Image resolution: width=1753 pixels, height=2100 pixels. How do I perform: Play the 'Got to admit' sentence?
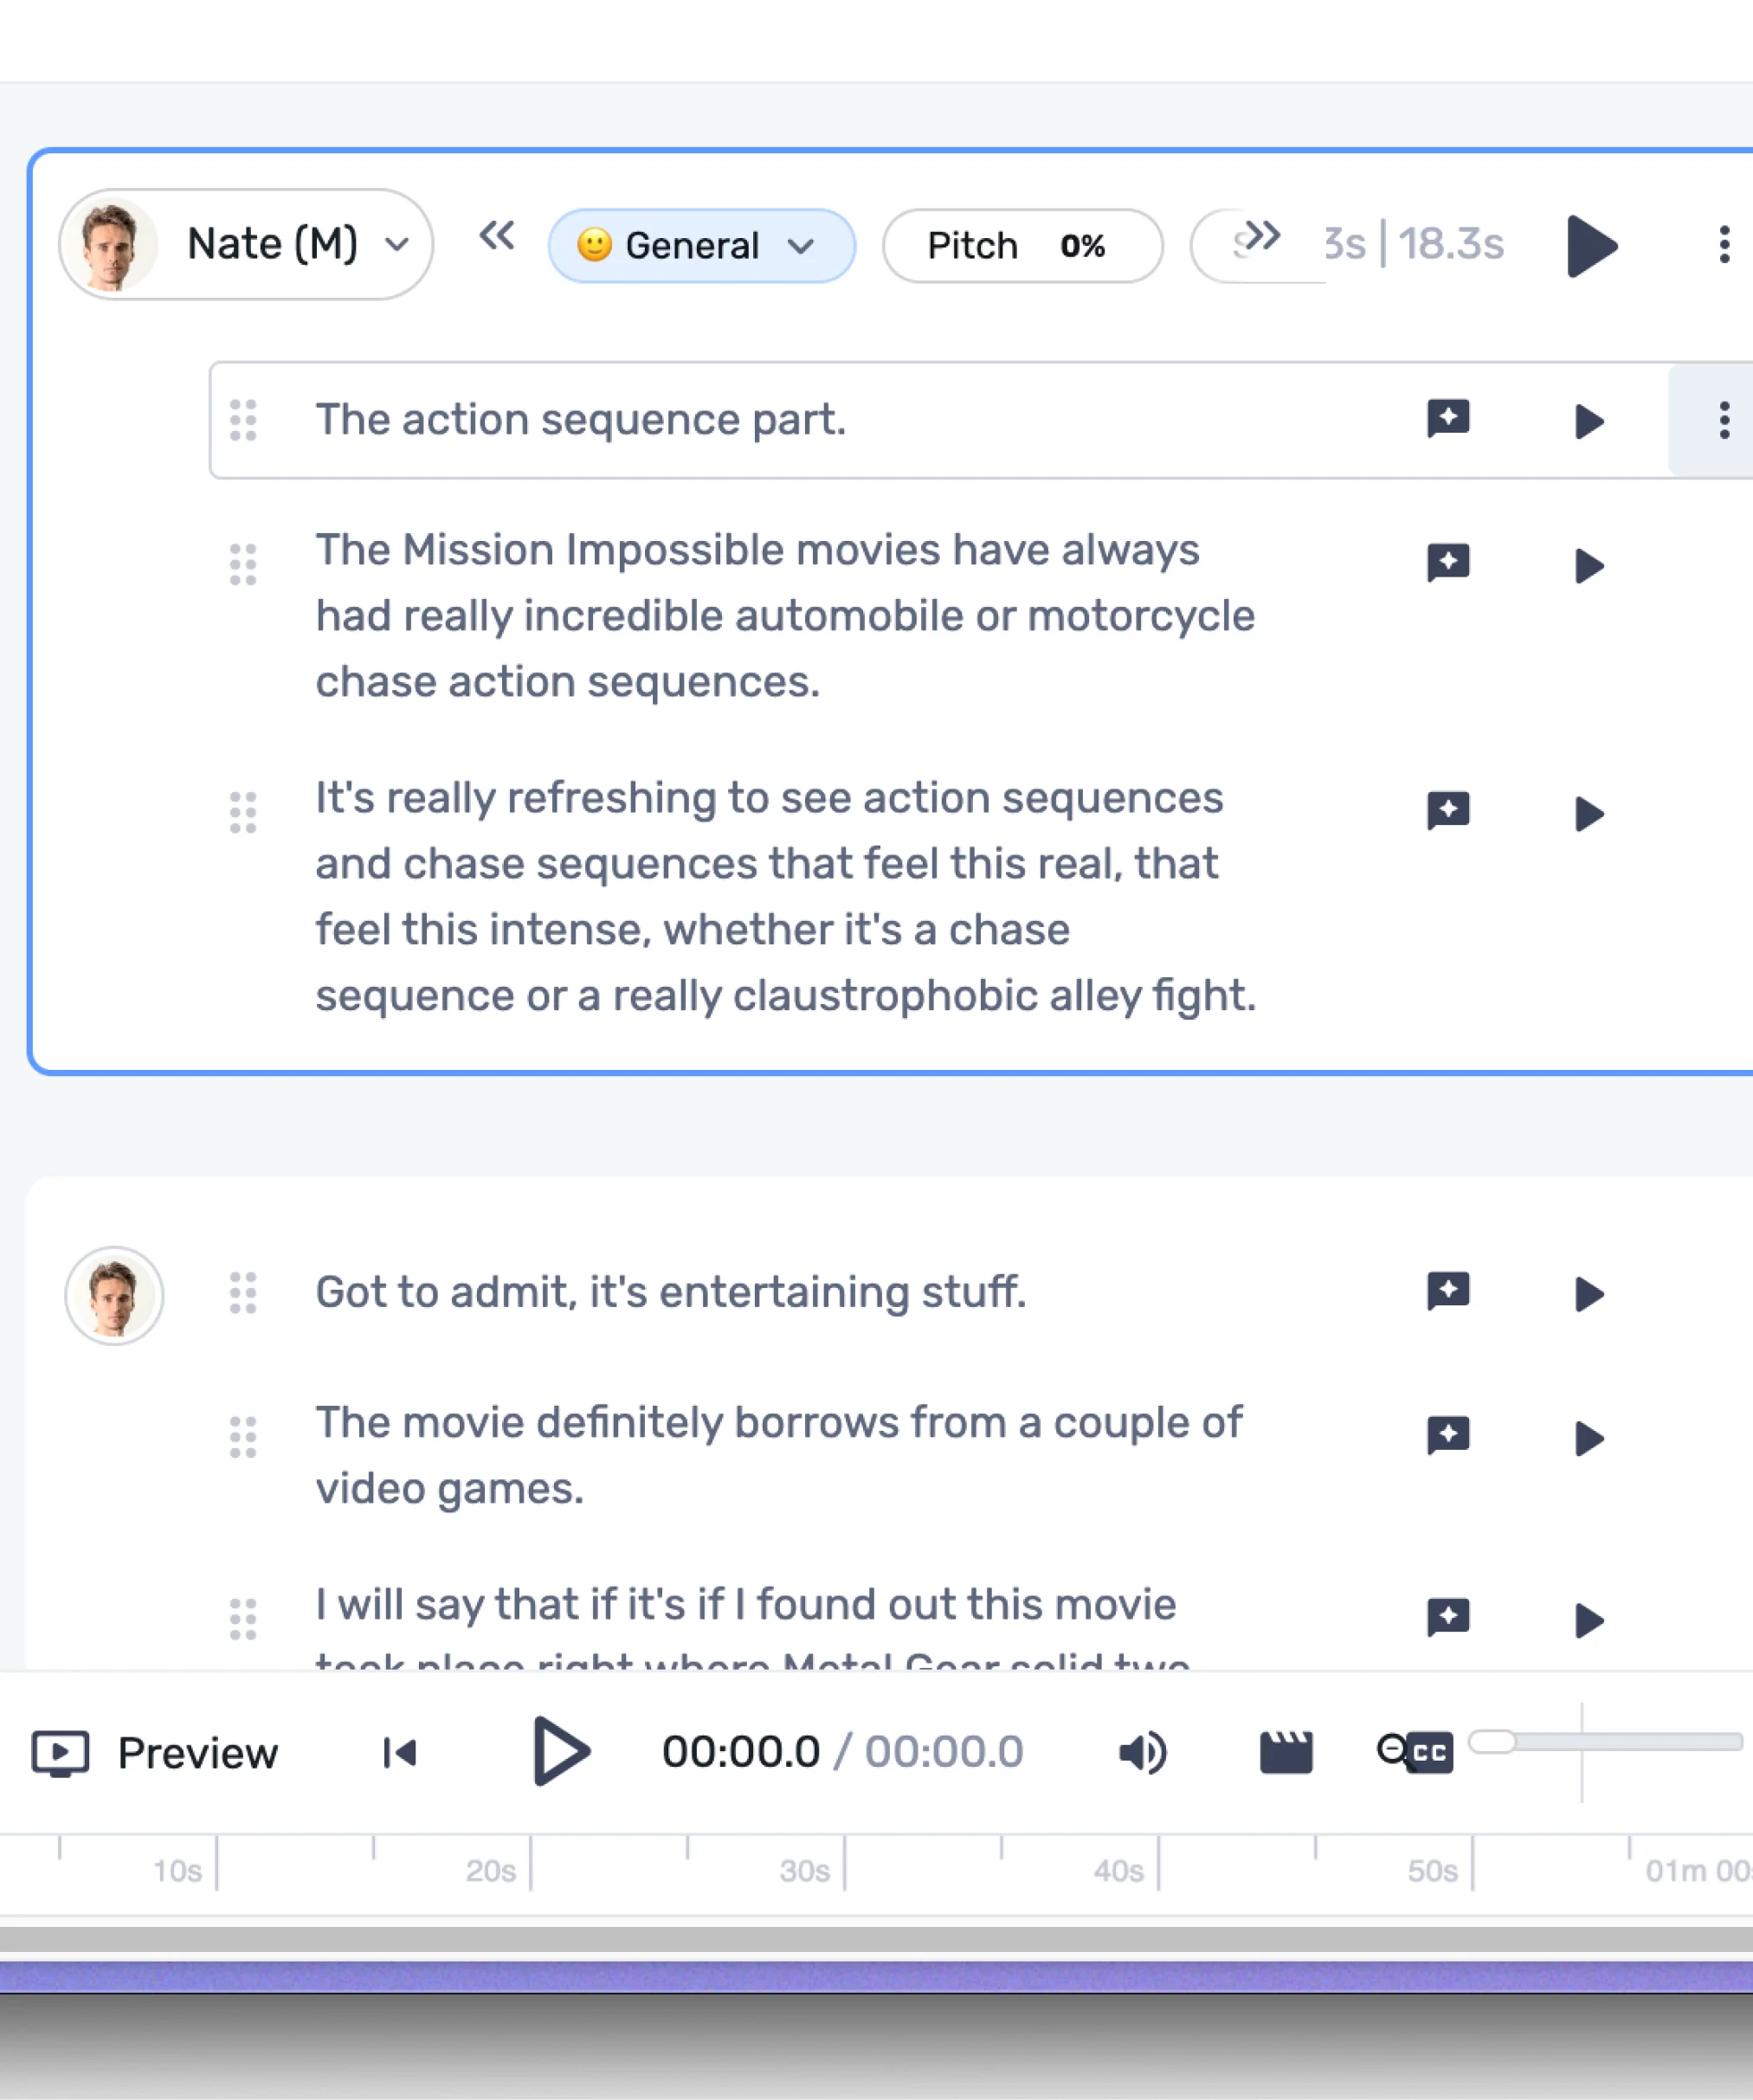[x=1588, y=1295]
